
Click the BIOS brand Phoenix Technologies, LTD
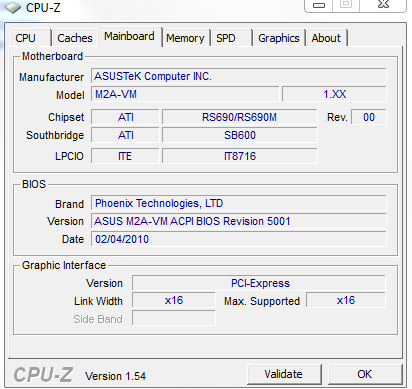pyautogui.click(x=239, y=203)
